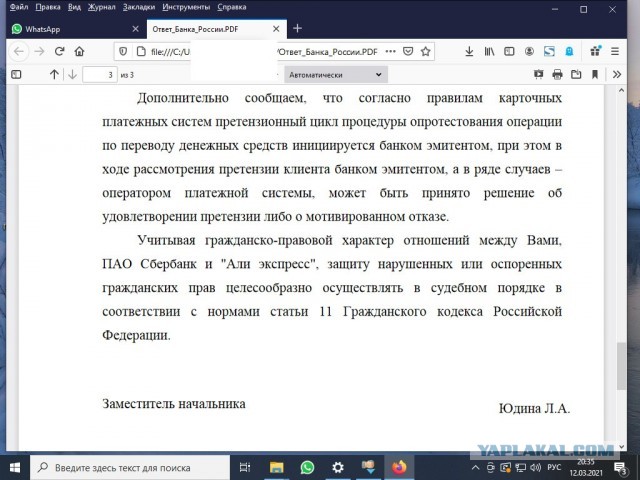Show hidden system tray icons
This screenshot has width=640, height=480.
click(475, 468)
